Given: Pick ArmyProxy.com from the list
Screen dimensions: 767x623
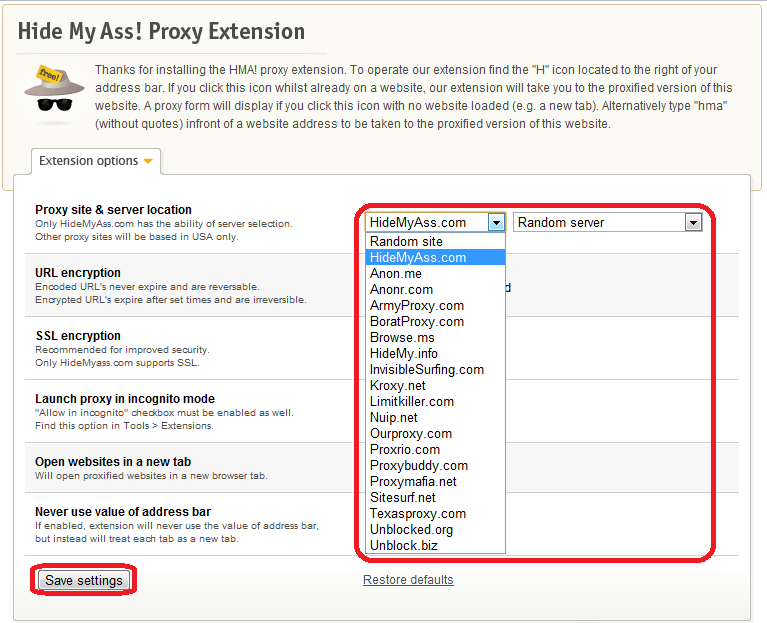Looking at the screenshot, I should 417,305.
